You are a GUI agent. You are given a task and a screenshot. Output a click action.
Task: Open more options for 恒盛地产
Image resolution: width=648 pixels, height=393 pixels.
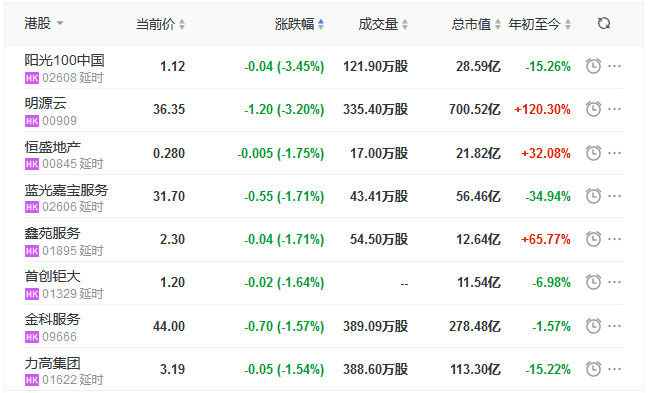pyautogui.click(x=615, y=153)
